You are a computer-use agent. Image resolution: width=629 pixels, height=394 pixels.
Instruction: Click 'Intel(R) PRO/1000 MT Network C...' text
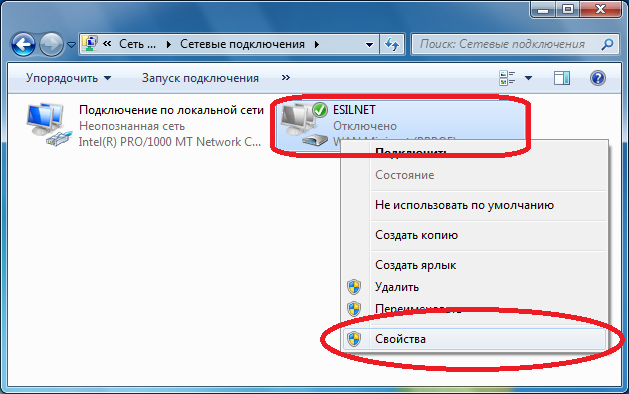170,142
